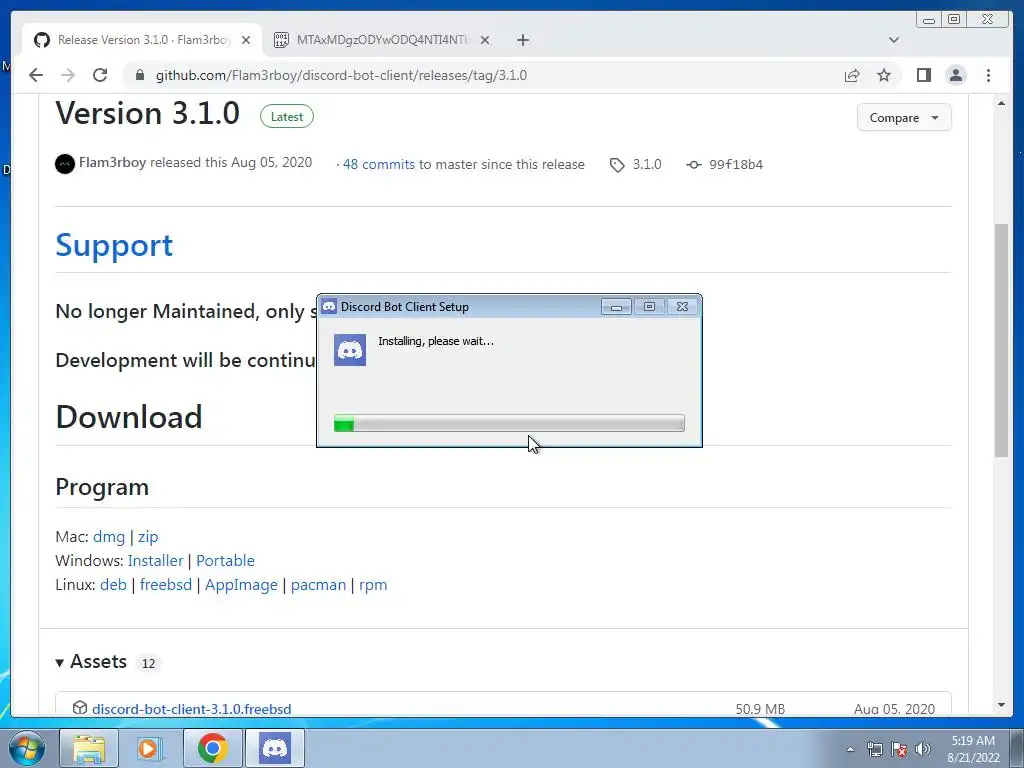The image size is (1024, 768).
Task: Share this page via the share icon
Action: (852, 75)
